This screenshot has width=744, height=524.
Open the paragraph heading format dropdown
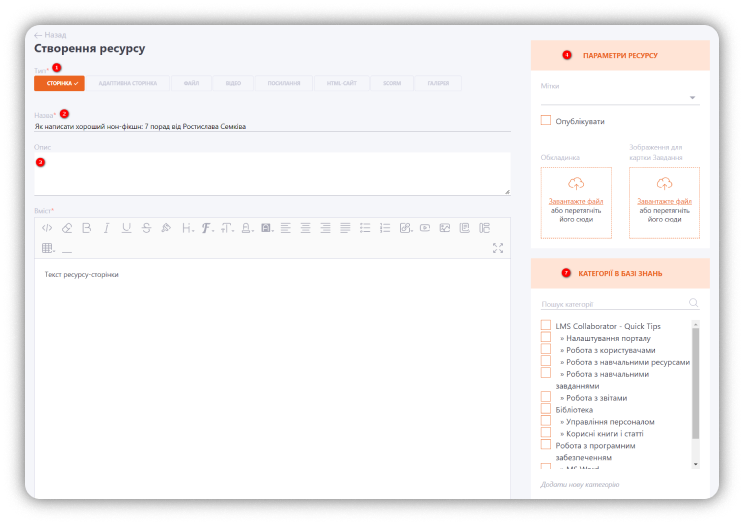[187, 228]
